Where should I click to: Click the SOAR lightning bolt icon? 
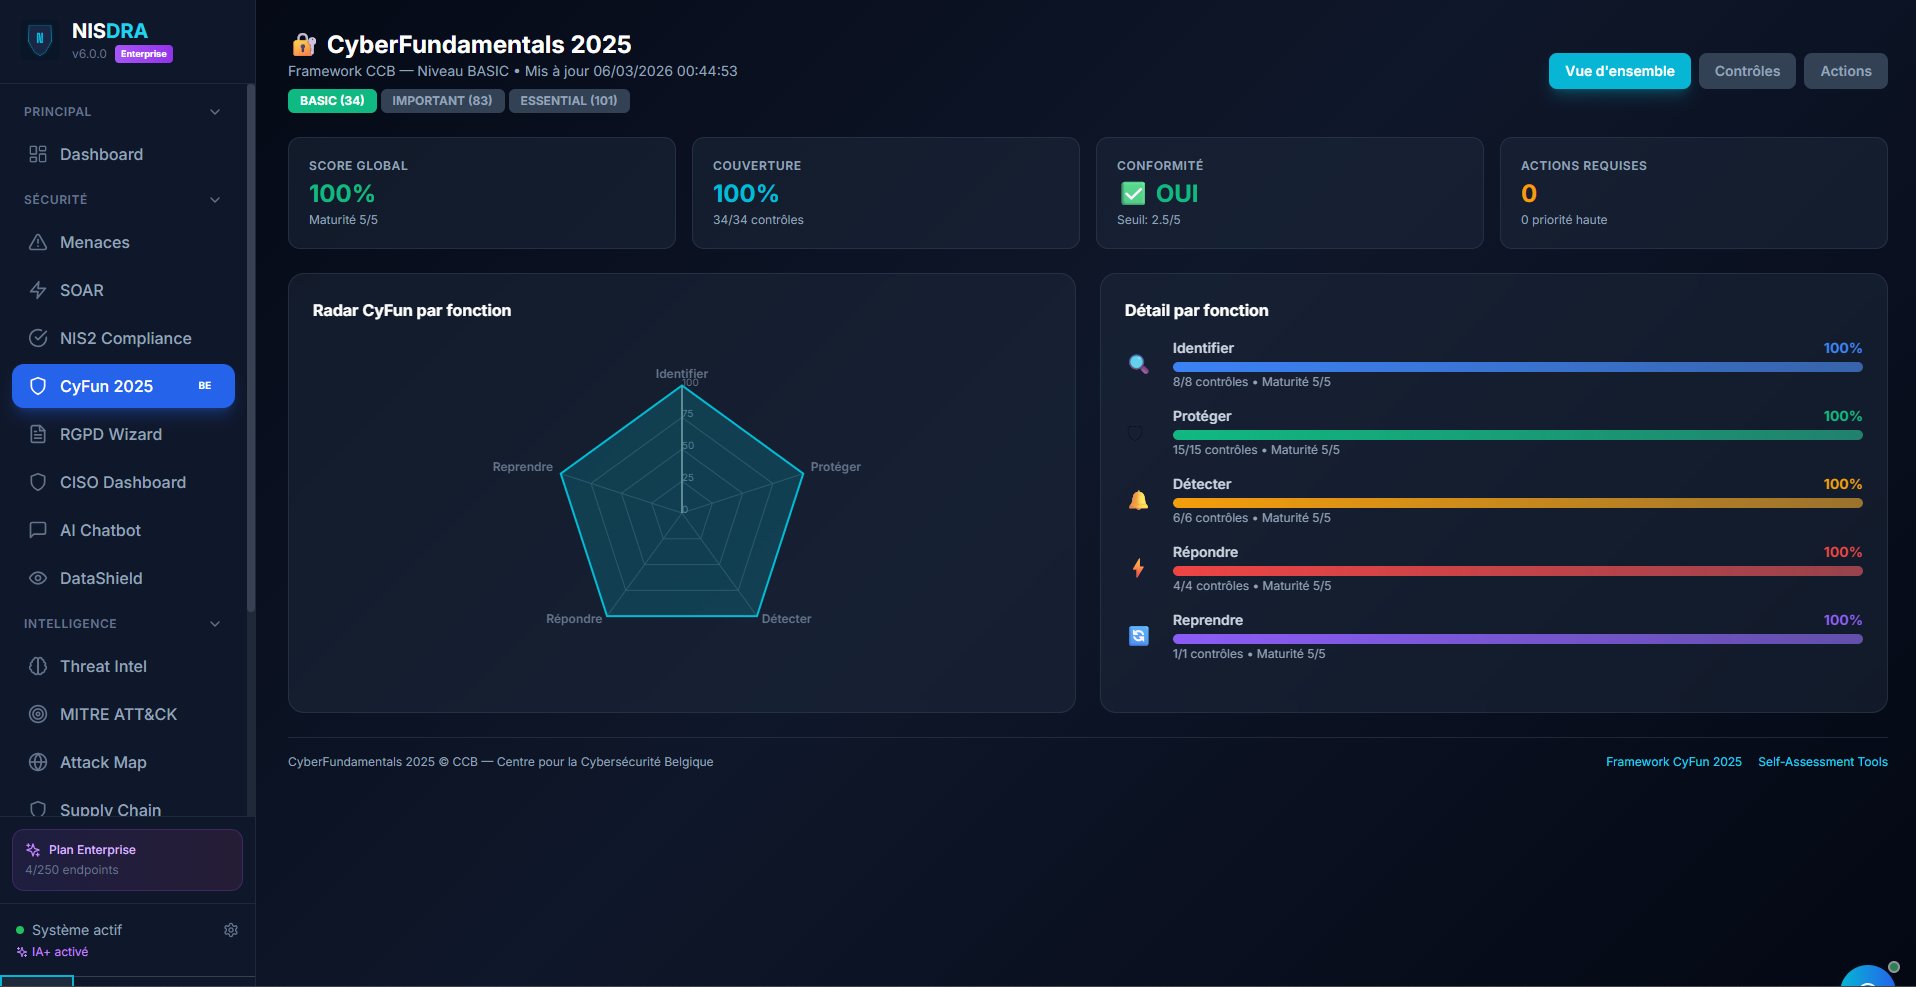[x=38, y=290]
